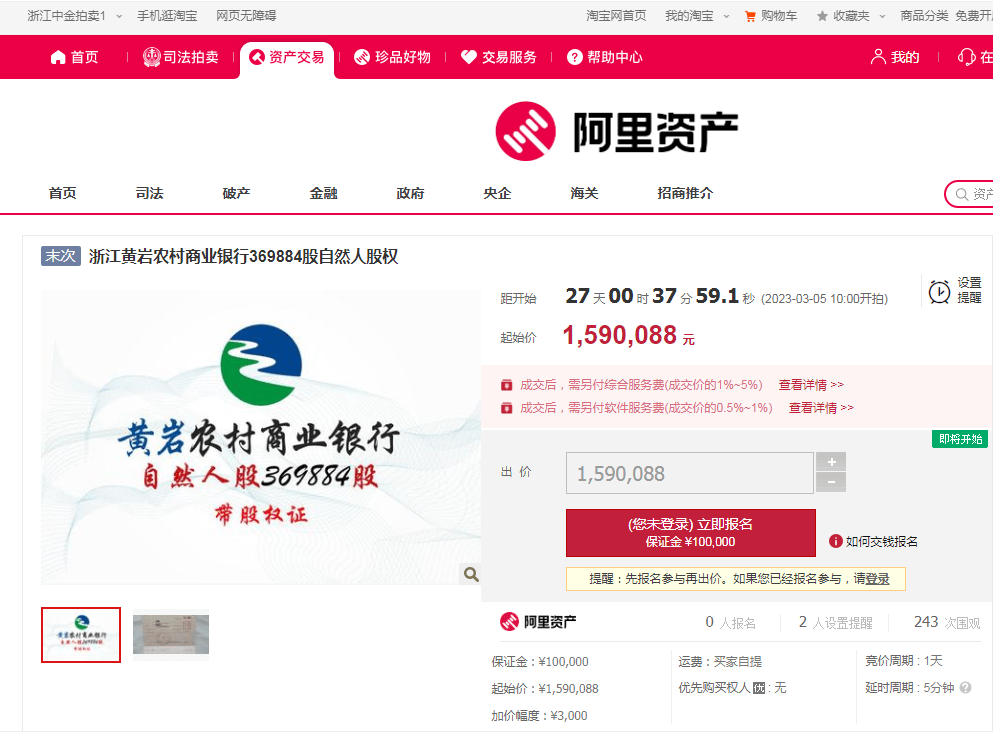993x735 pixels.
Task: Click the 竞价周期 1天 text
Action: pyautogui.click(x=904, y=661)
